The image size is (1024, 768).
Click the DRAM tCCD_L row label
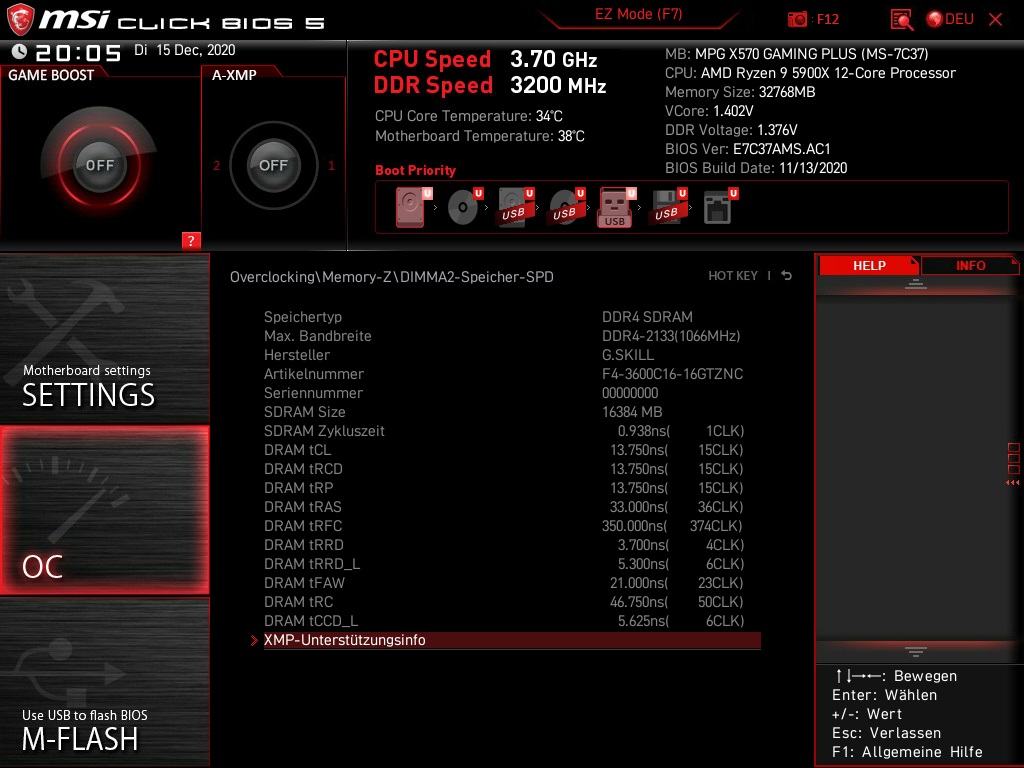311,621
